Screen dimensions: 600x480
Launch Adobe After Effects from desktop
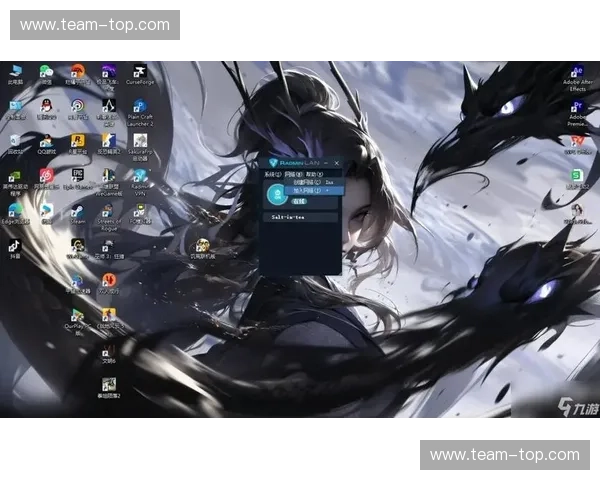click(x=577, y=73)
